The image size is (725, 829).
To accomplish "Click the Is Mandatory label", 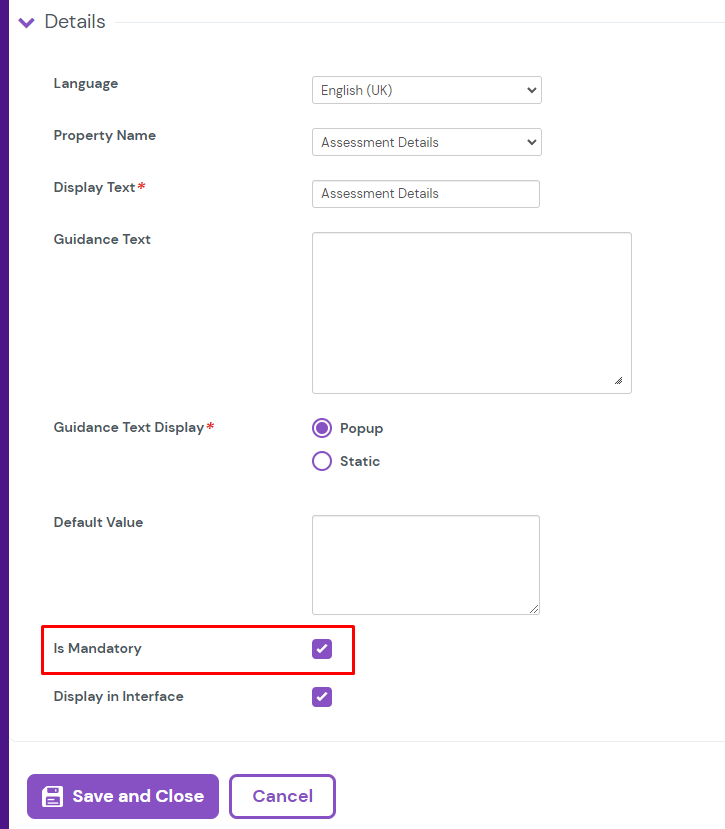I will pos(97,648).
